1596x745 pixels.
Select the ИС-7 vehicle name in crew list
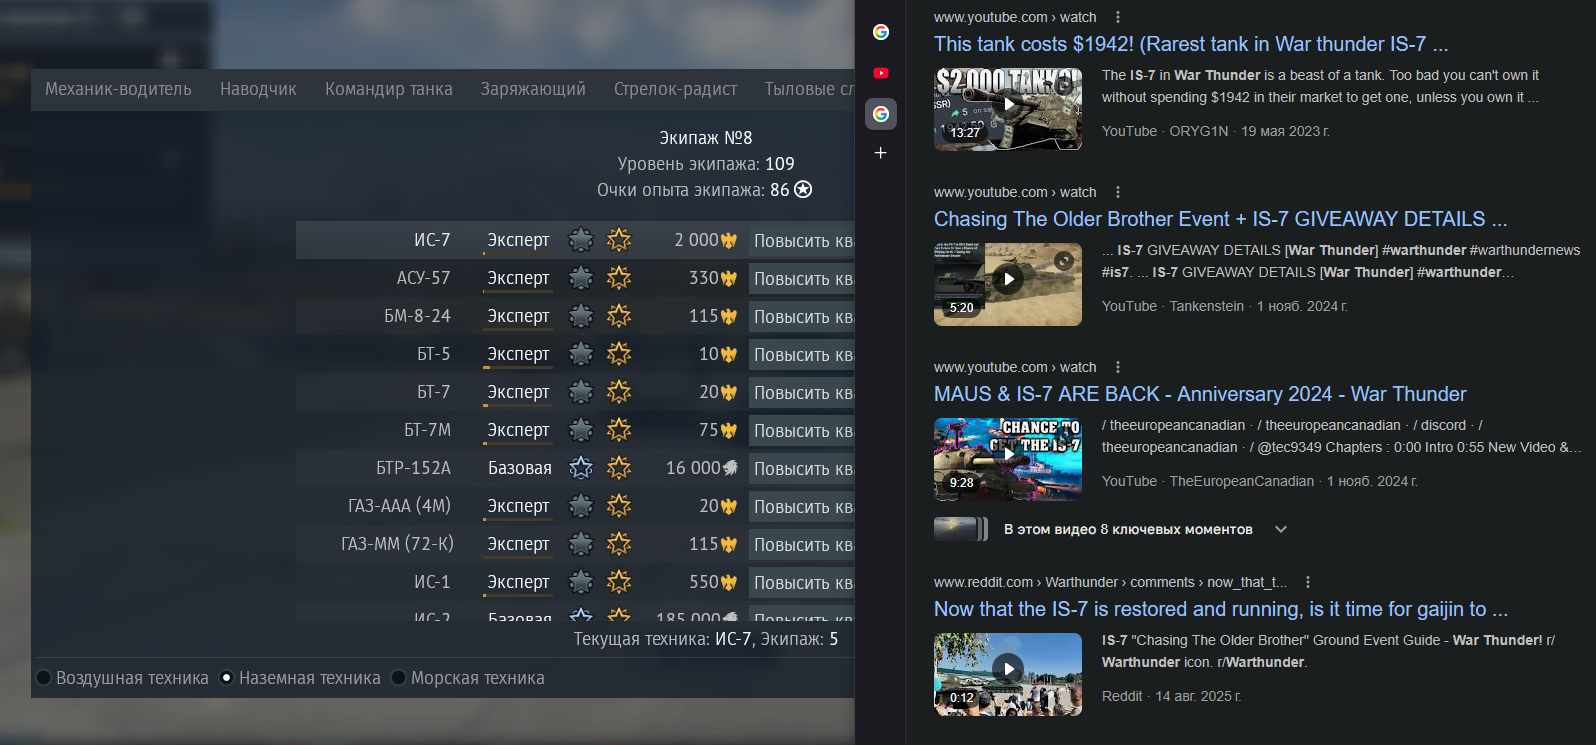click(432, 240)
